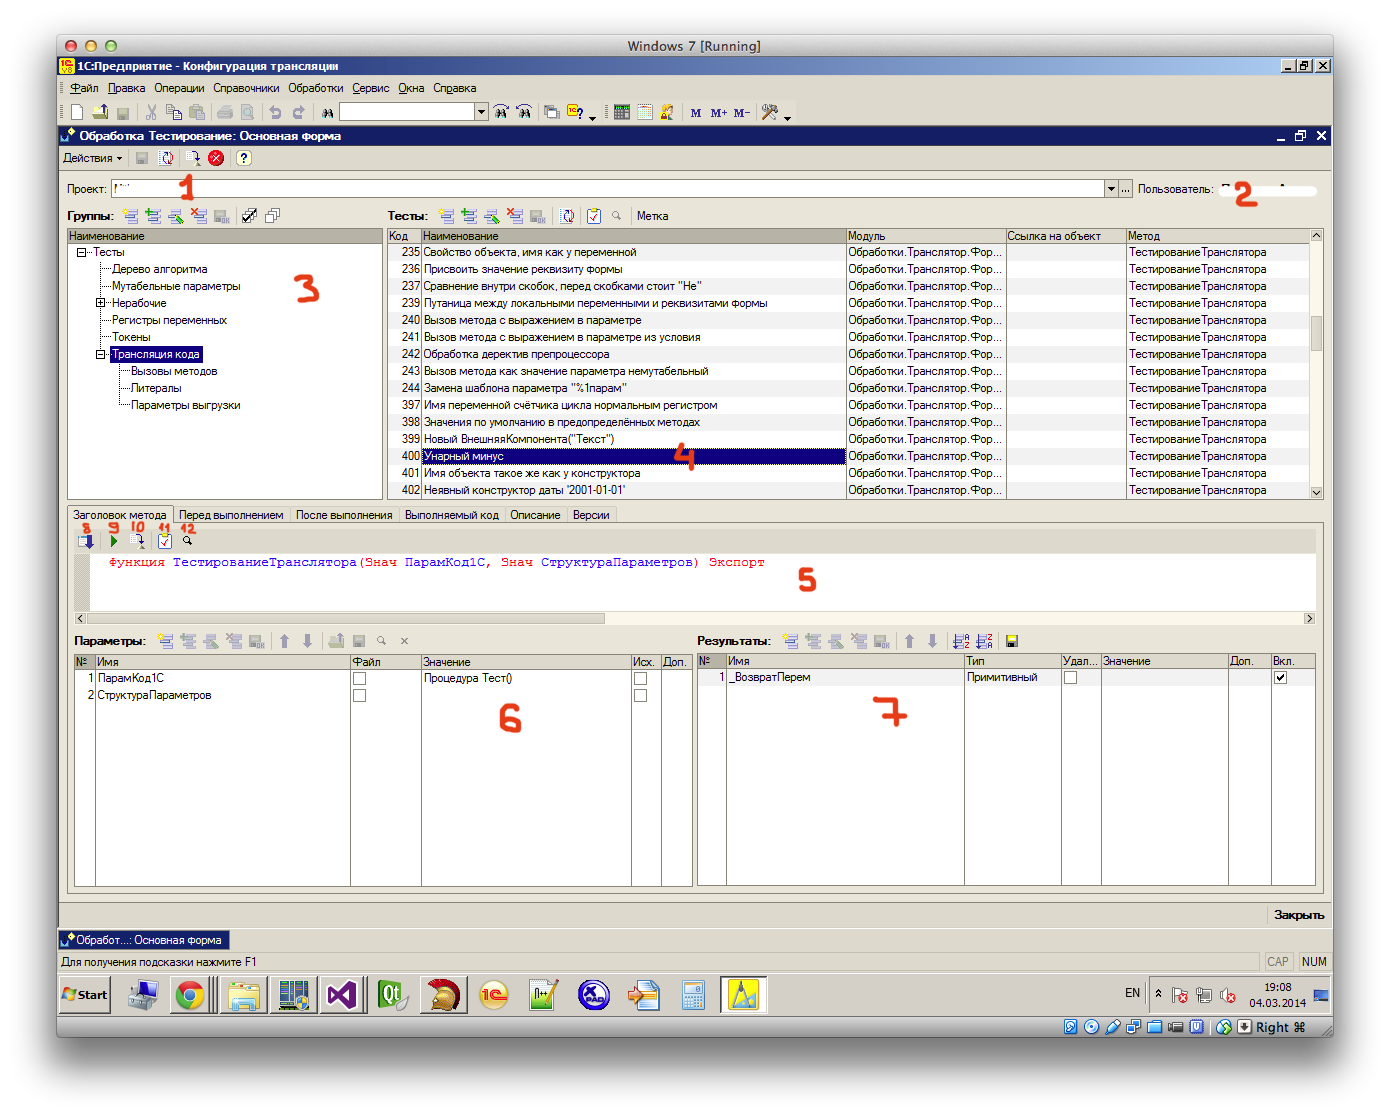The width and height of the screenshot is (1390, 1116).
Task: Collapse the Тесты tree root node
Action: pyautogui.click(x=82, y=253)
